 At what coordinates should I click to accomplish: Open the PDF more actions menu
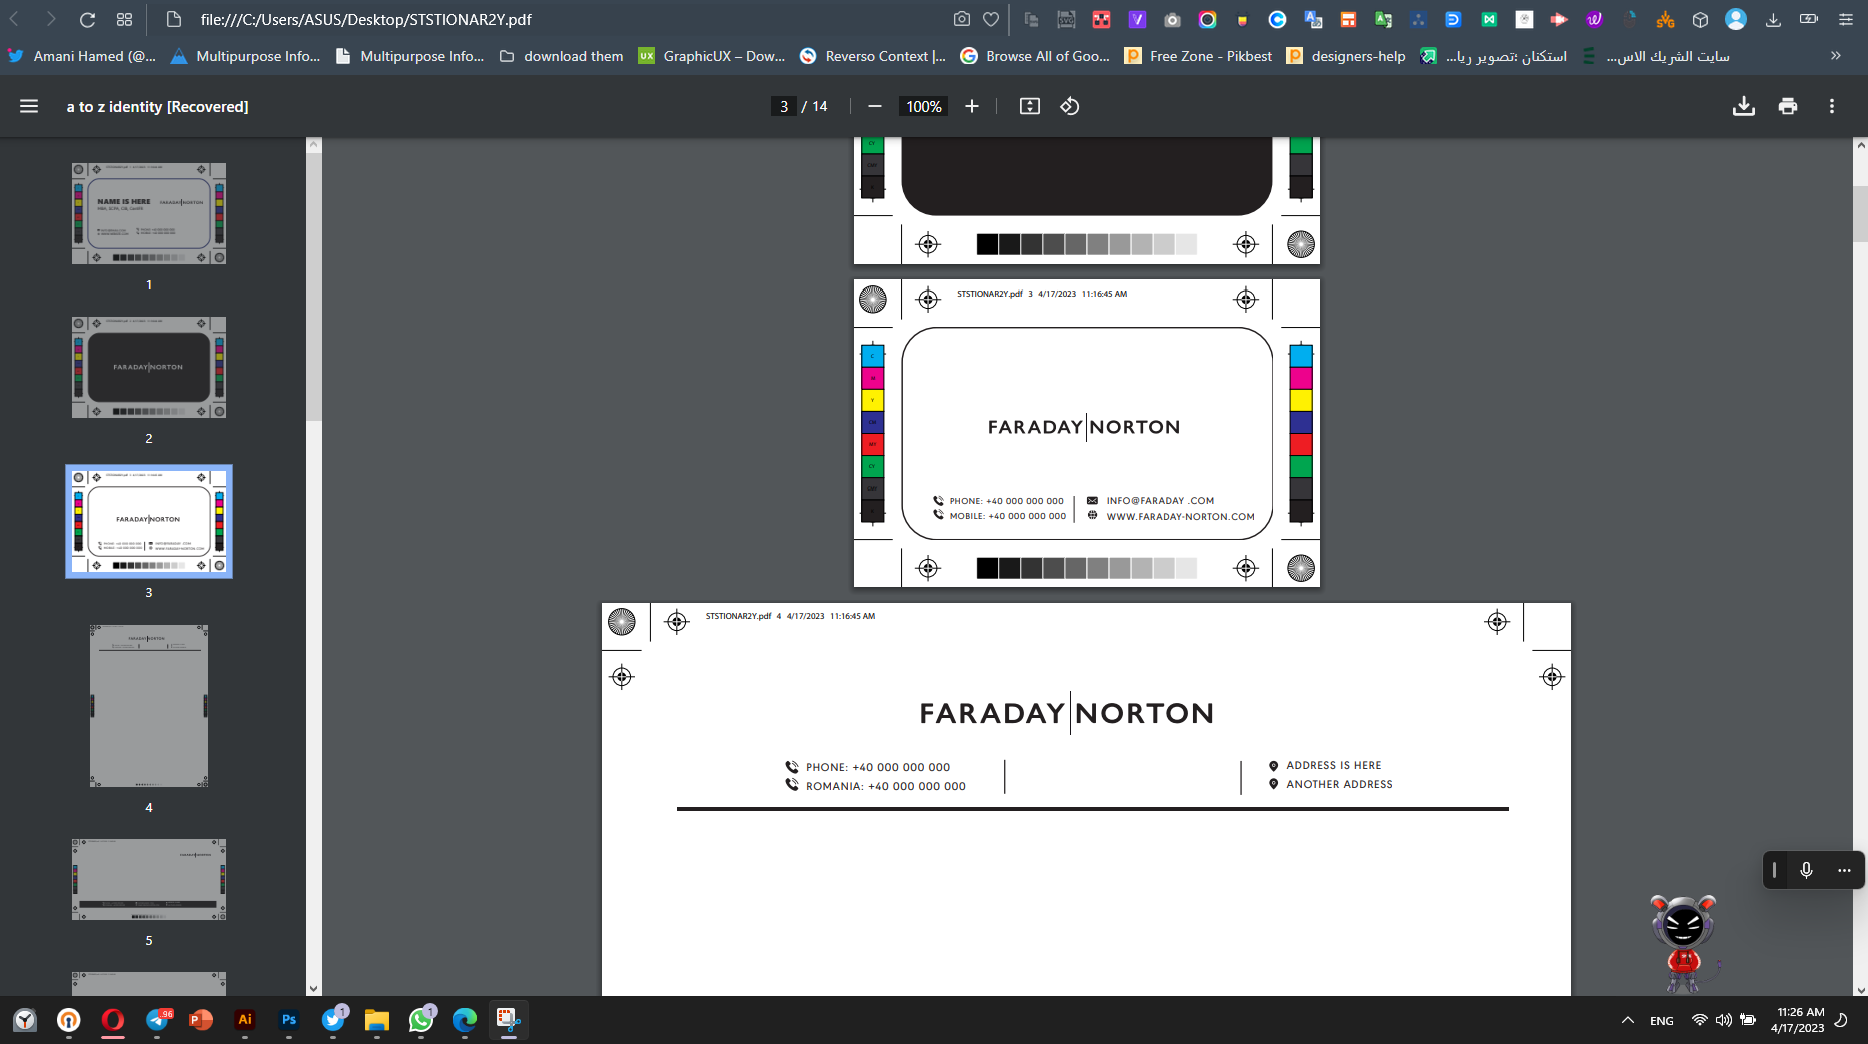(x=1831, y=106)
